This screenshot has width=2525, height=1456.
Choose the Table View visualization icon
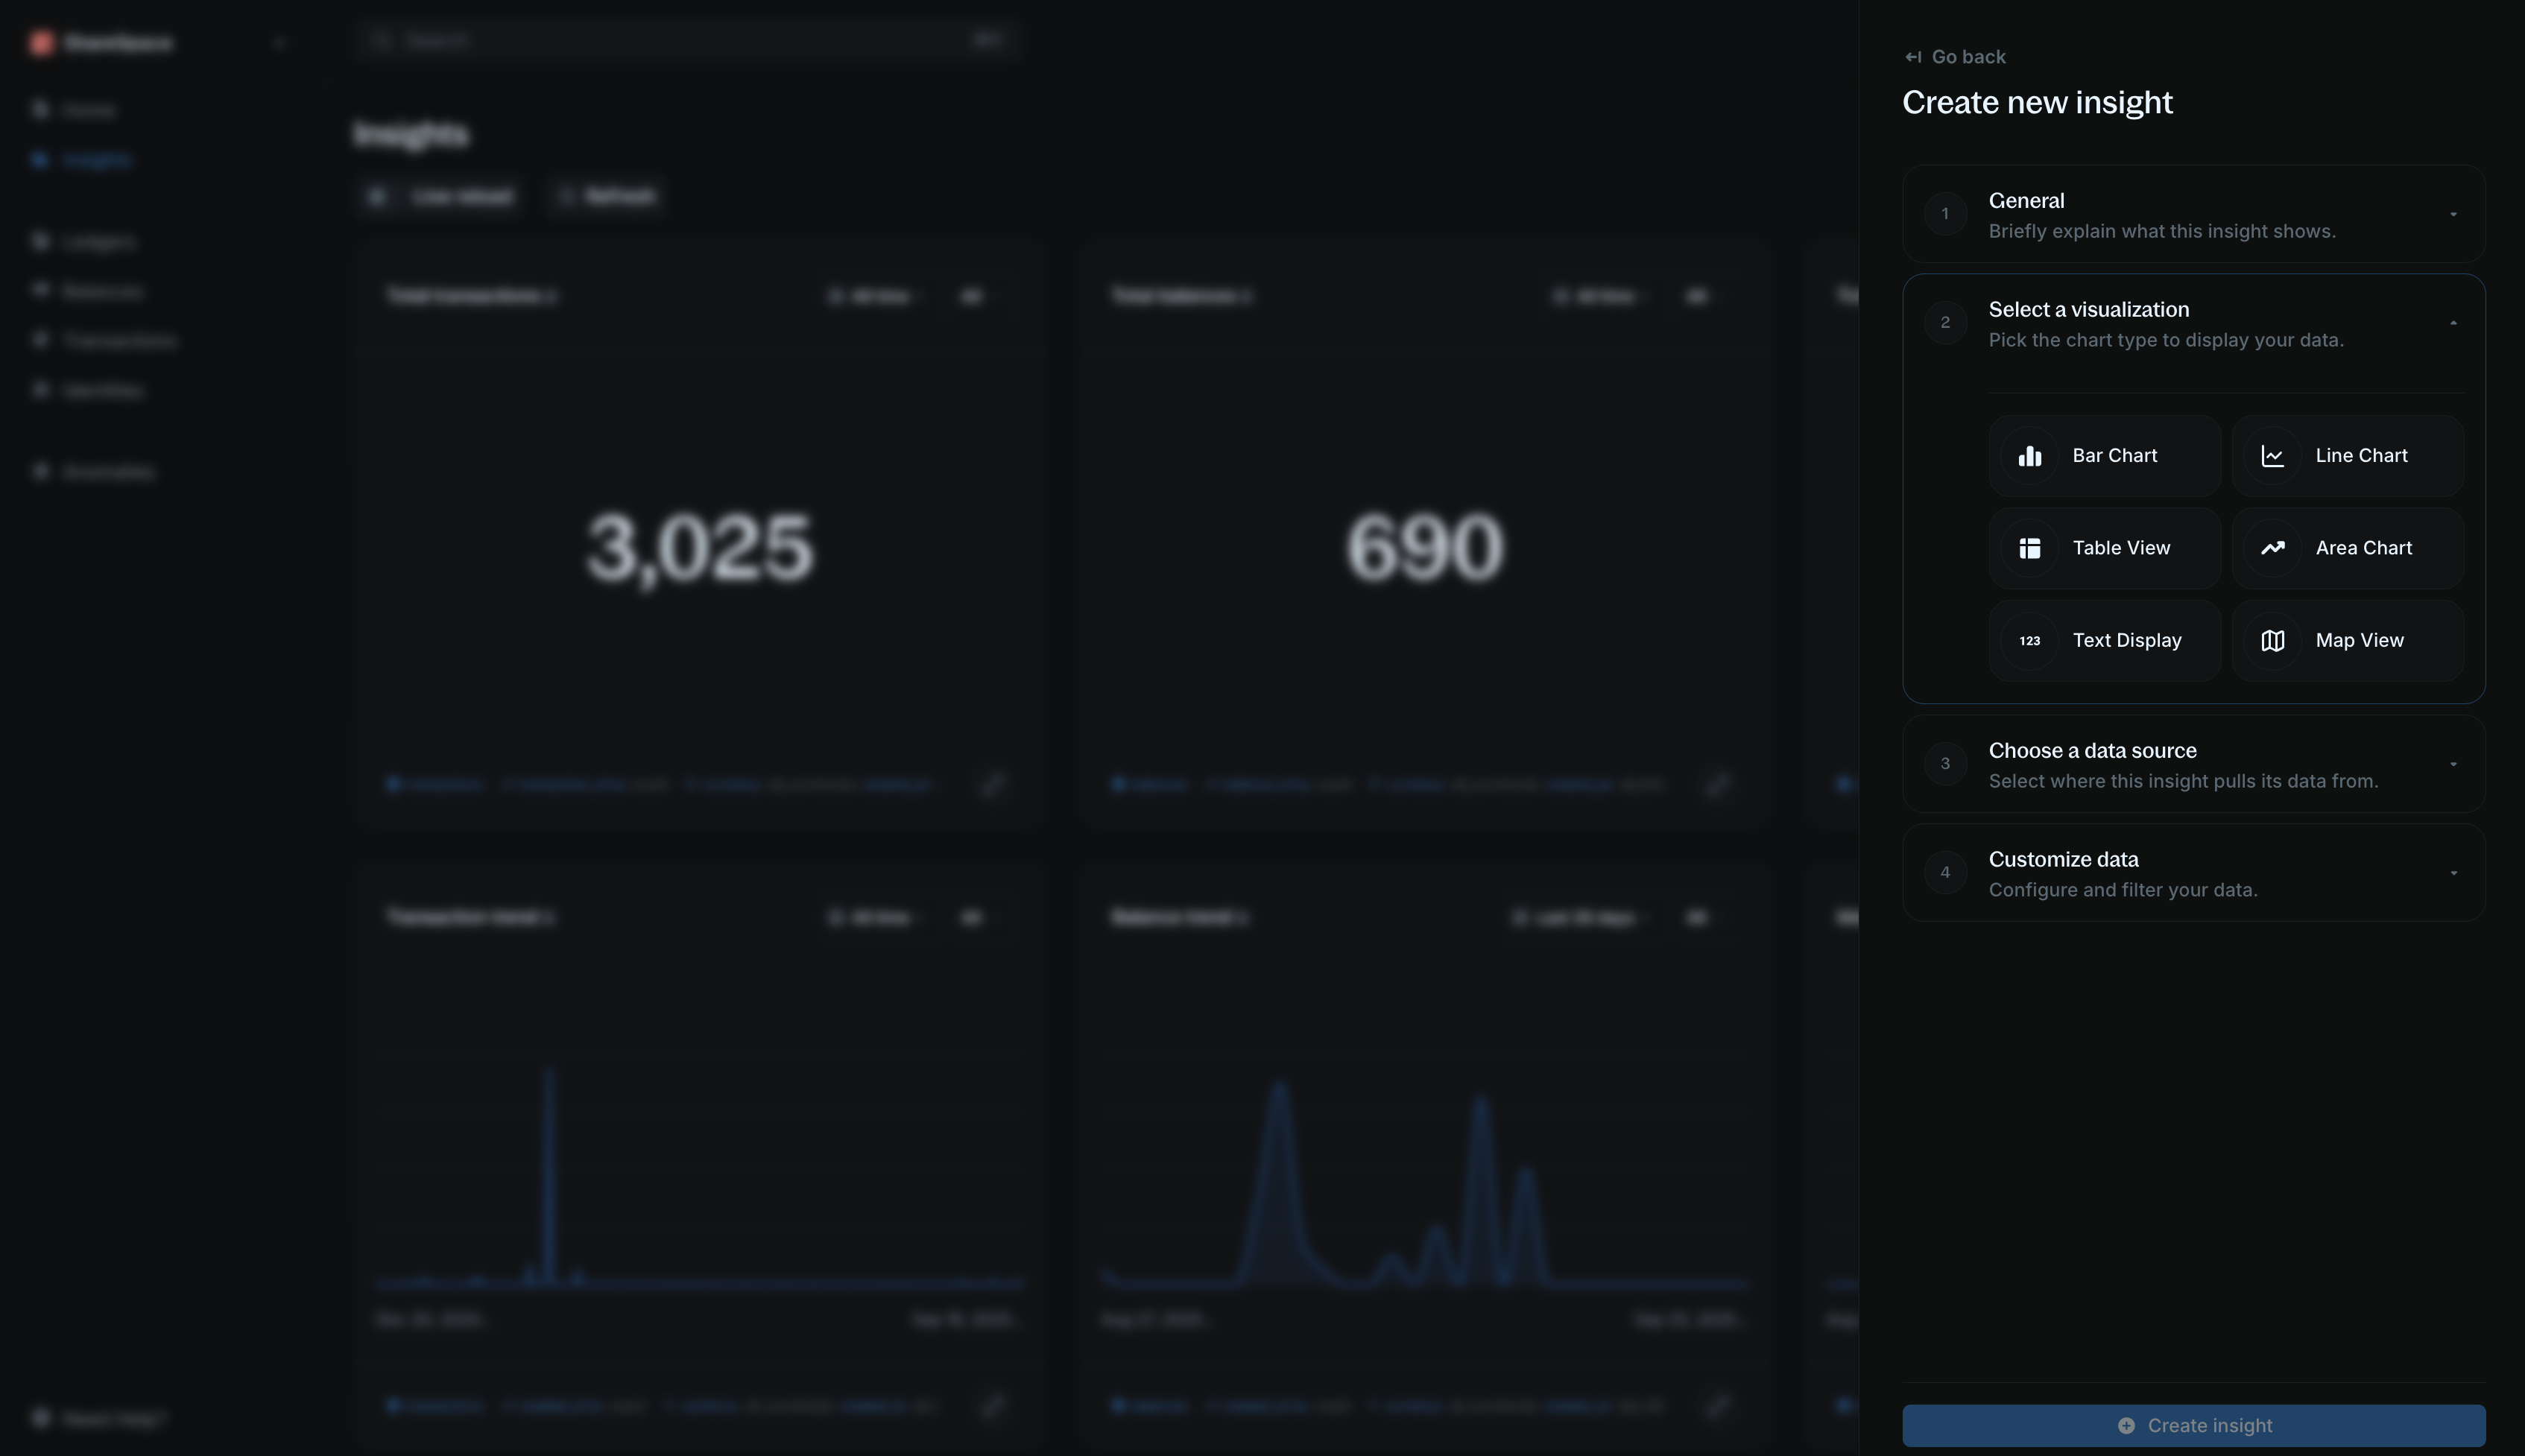[x=2030, y=547]
